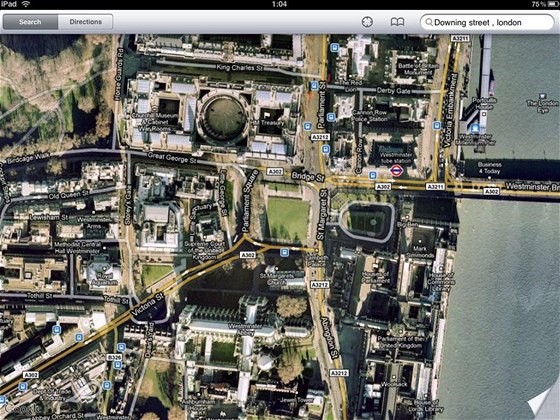This screenshot has height=420, width=560.
Task: Tap the 'Westminster Br' bridge label
Action: [532, 186]
